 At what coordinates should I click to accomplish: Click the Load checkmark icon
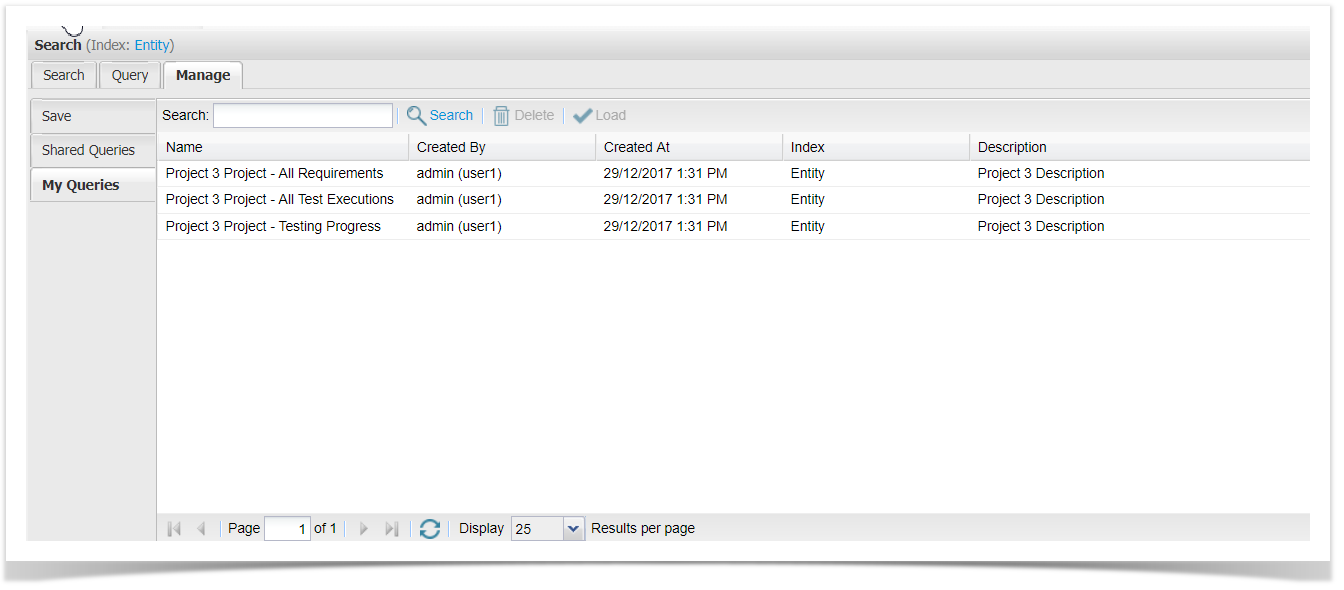point(583,116)
